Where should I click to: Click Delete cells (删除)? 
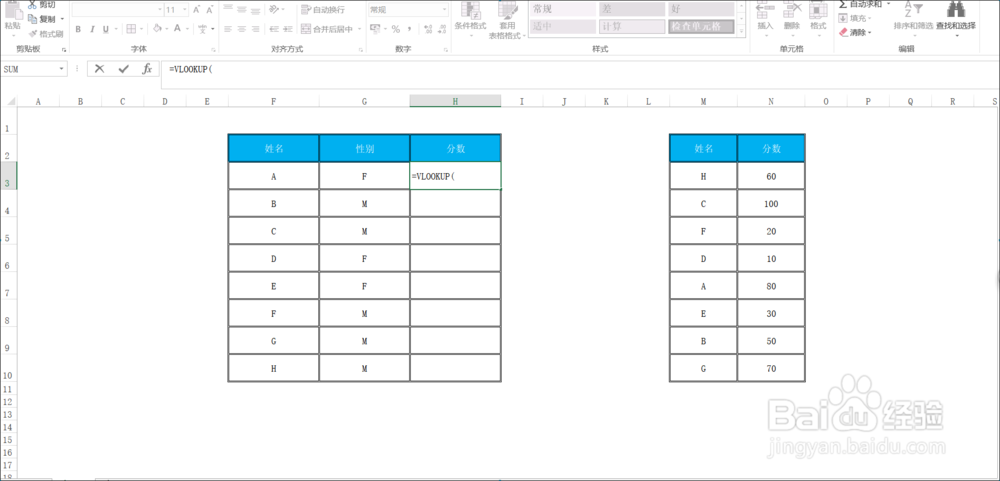tap(791, 17)
